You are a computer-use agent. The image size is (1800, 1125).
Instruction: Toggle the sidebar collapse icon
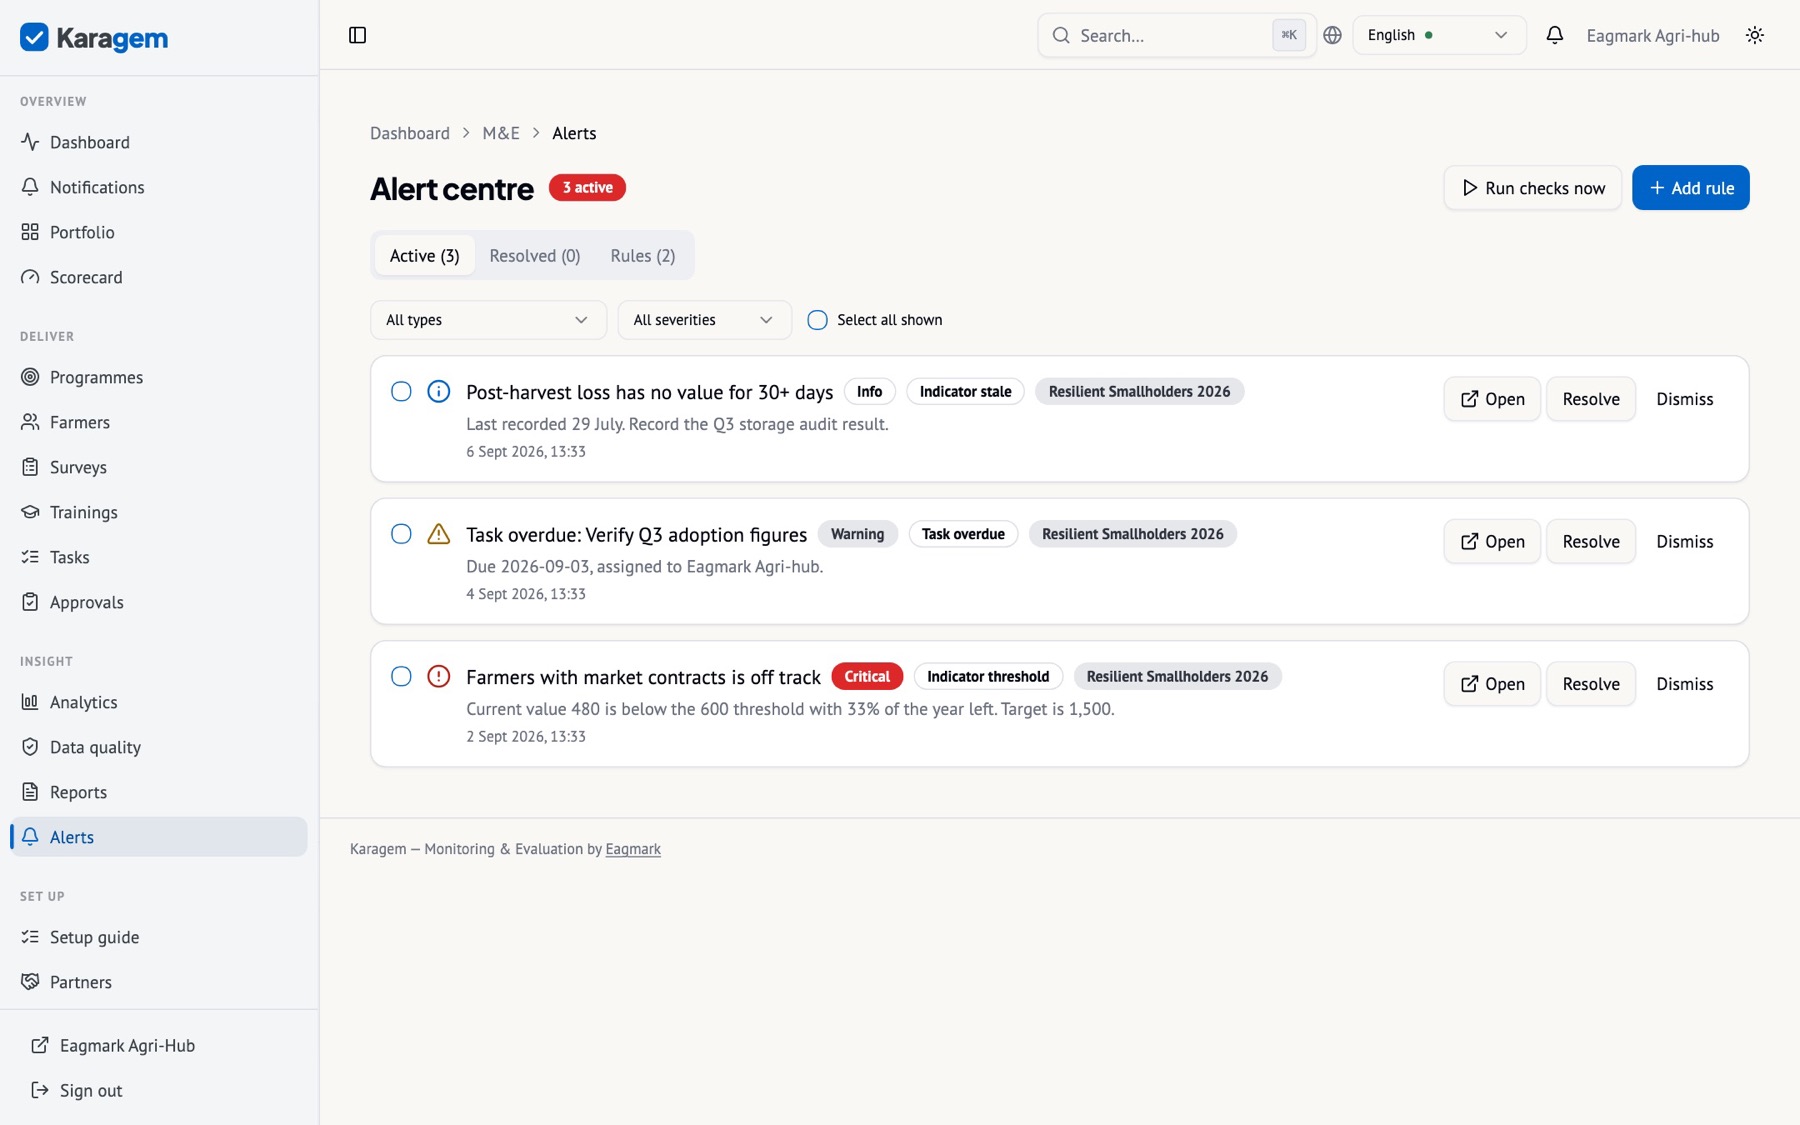coord(357,35)
